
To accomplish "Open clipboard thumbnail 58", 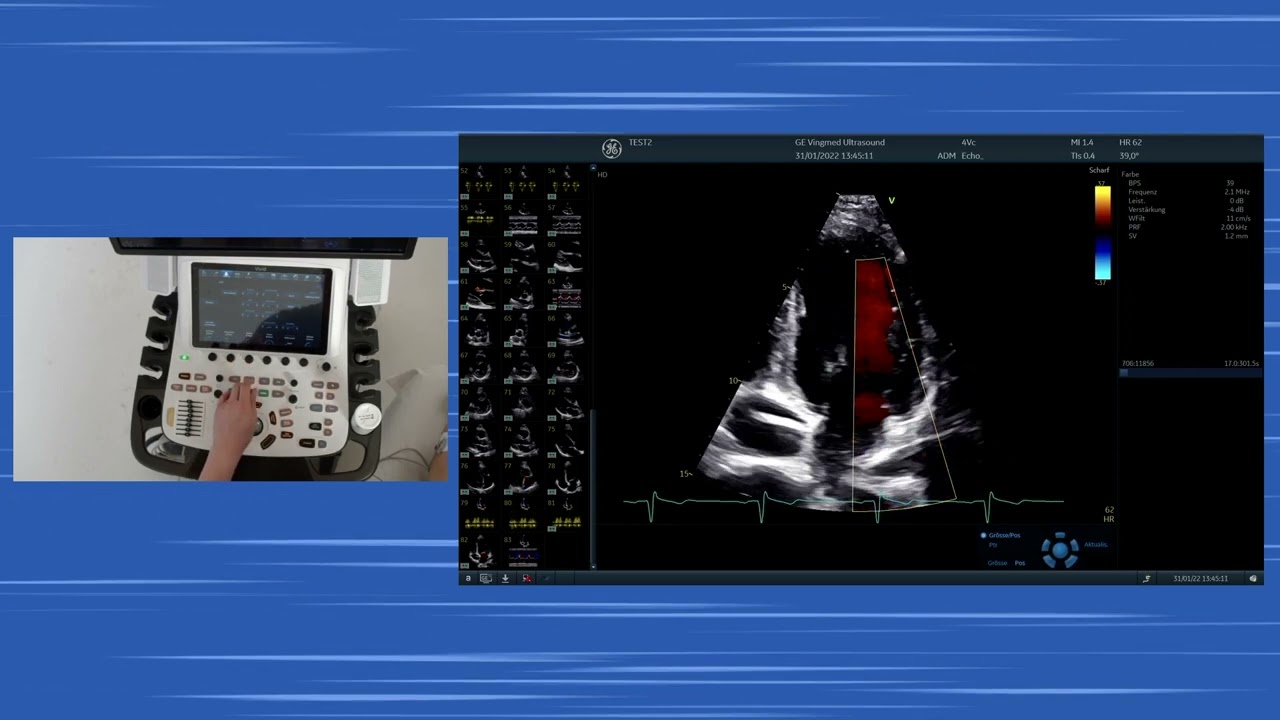I will 480,257.
